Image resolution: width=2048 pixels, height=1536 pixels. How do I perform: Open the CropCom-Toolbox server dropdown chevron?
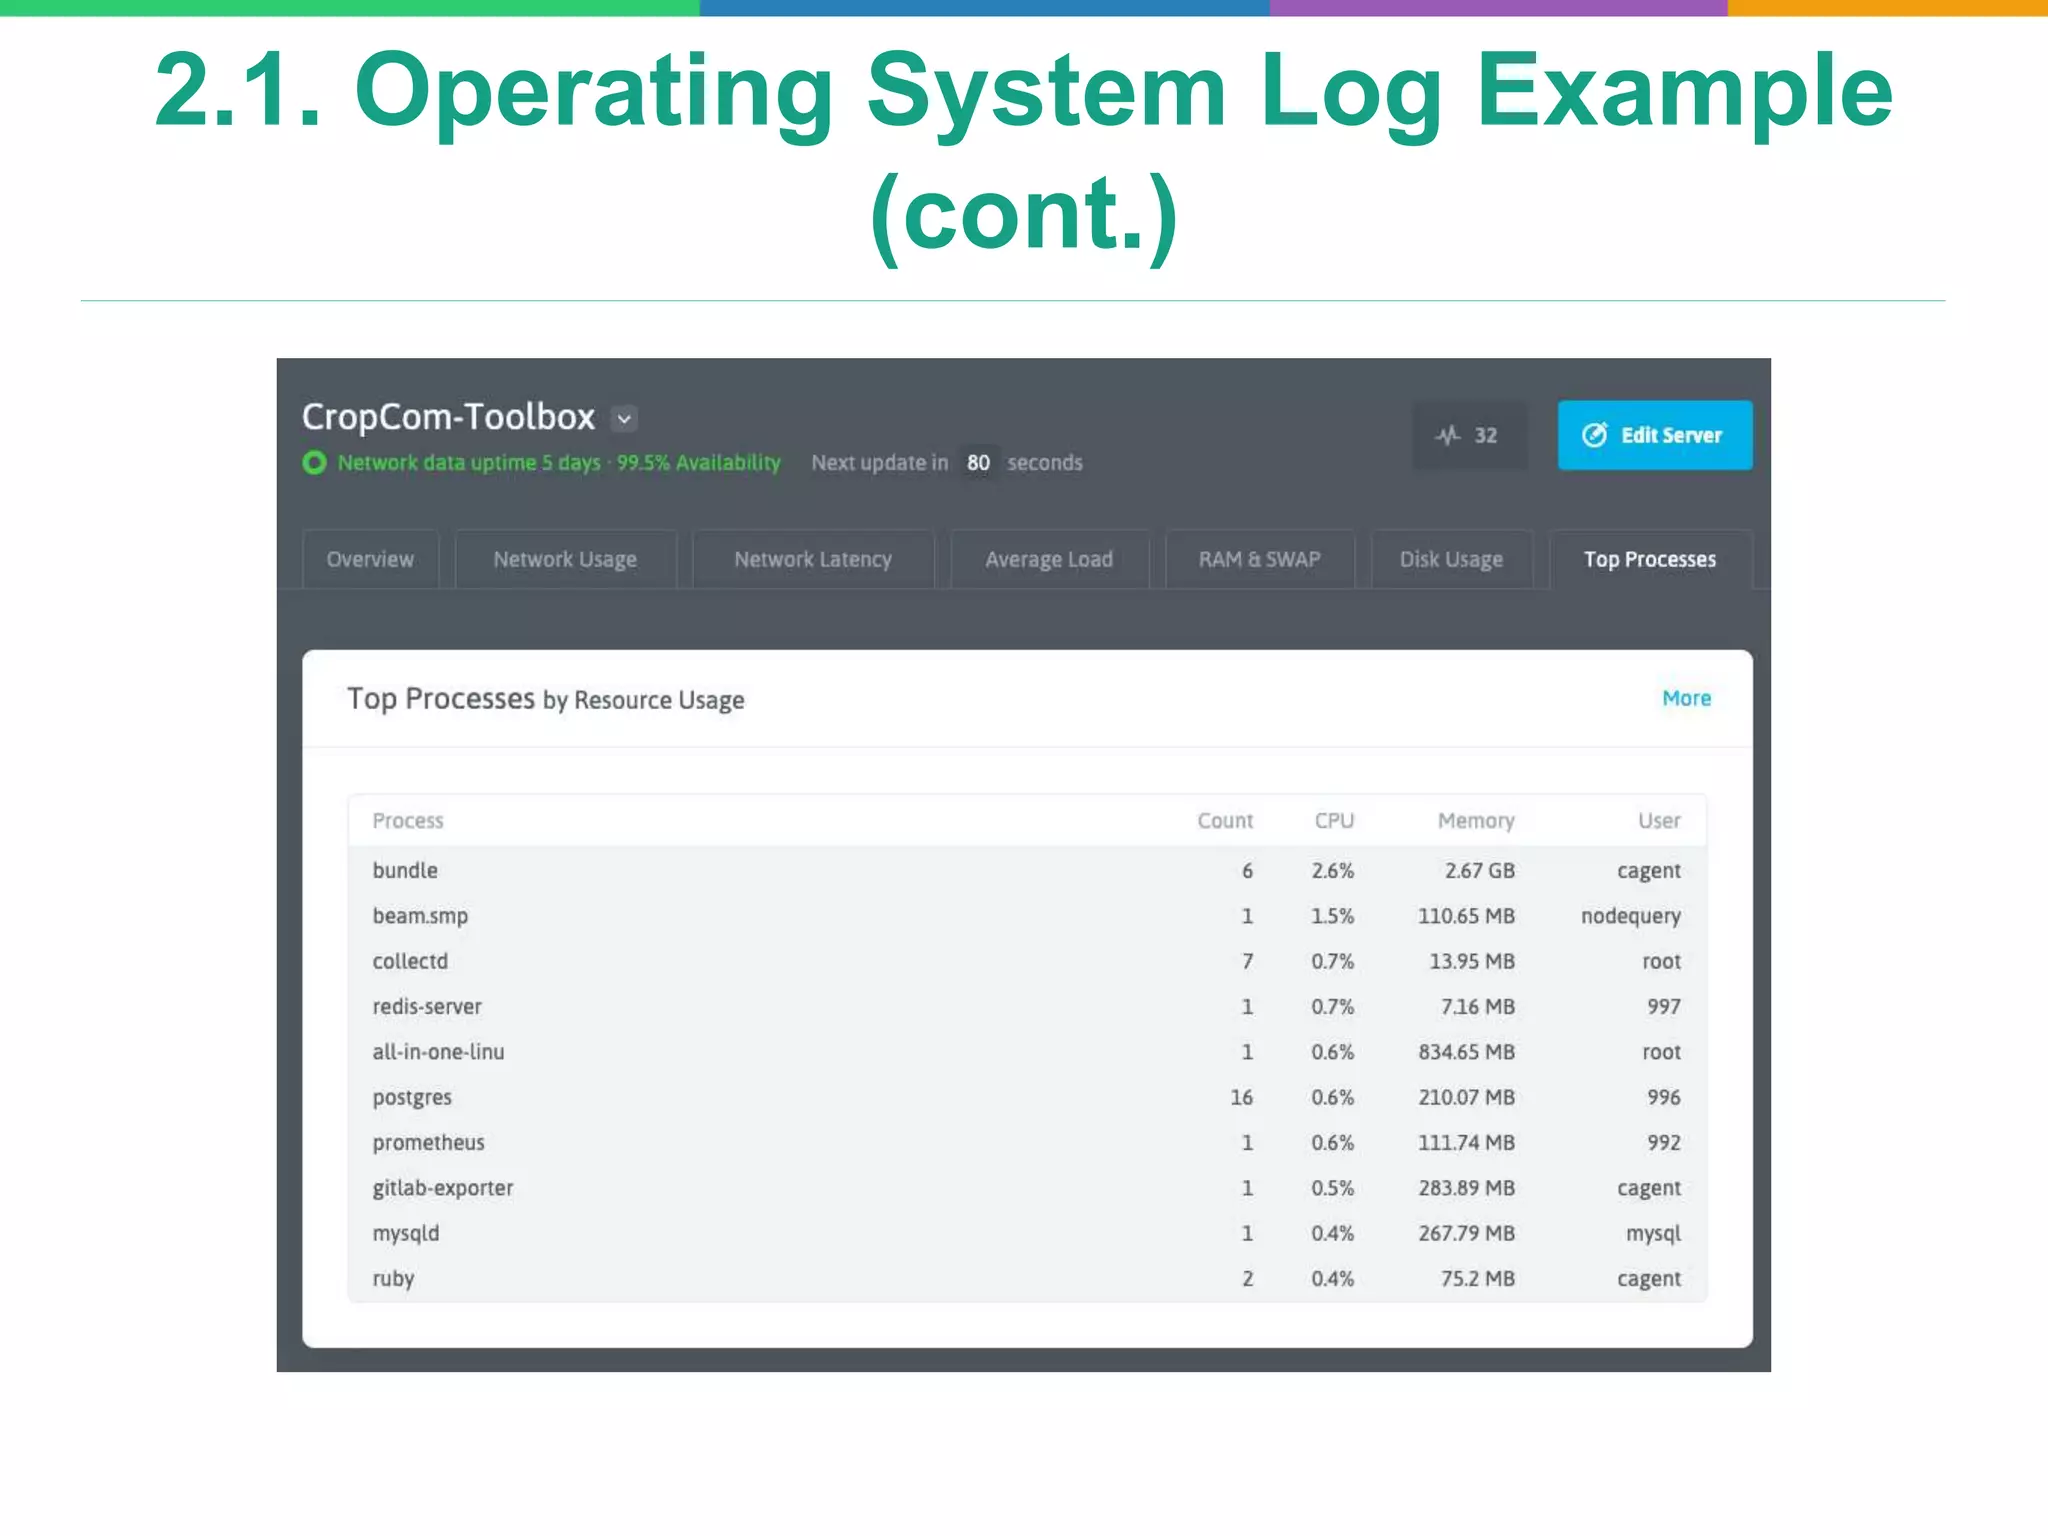click(624, 418)
